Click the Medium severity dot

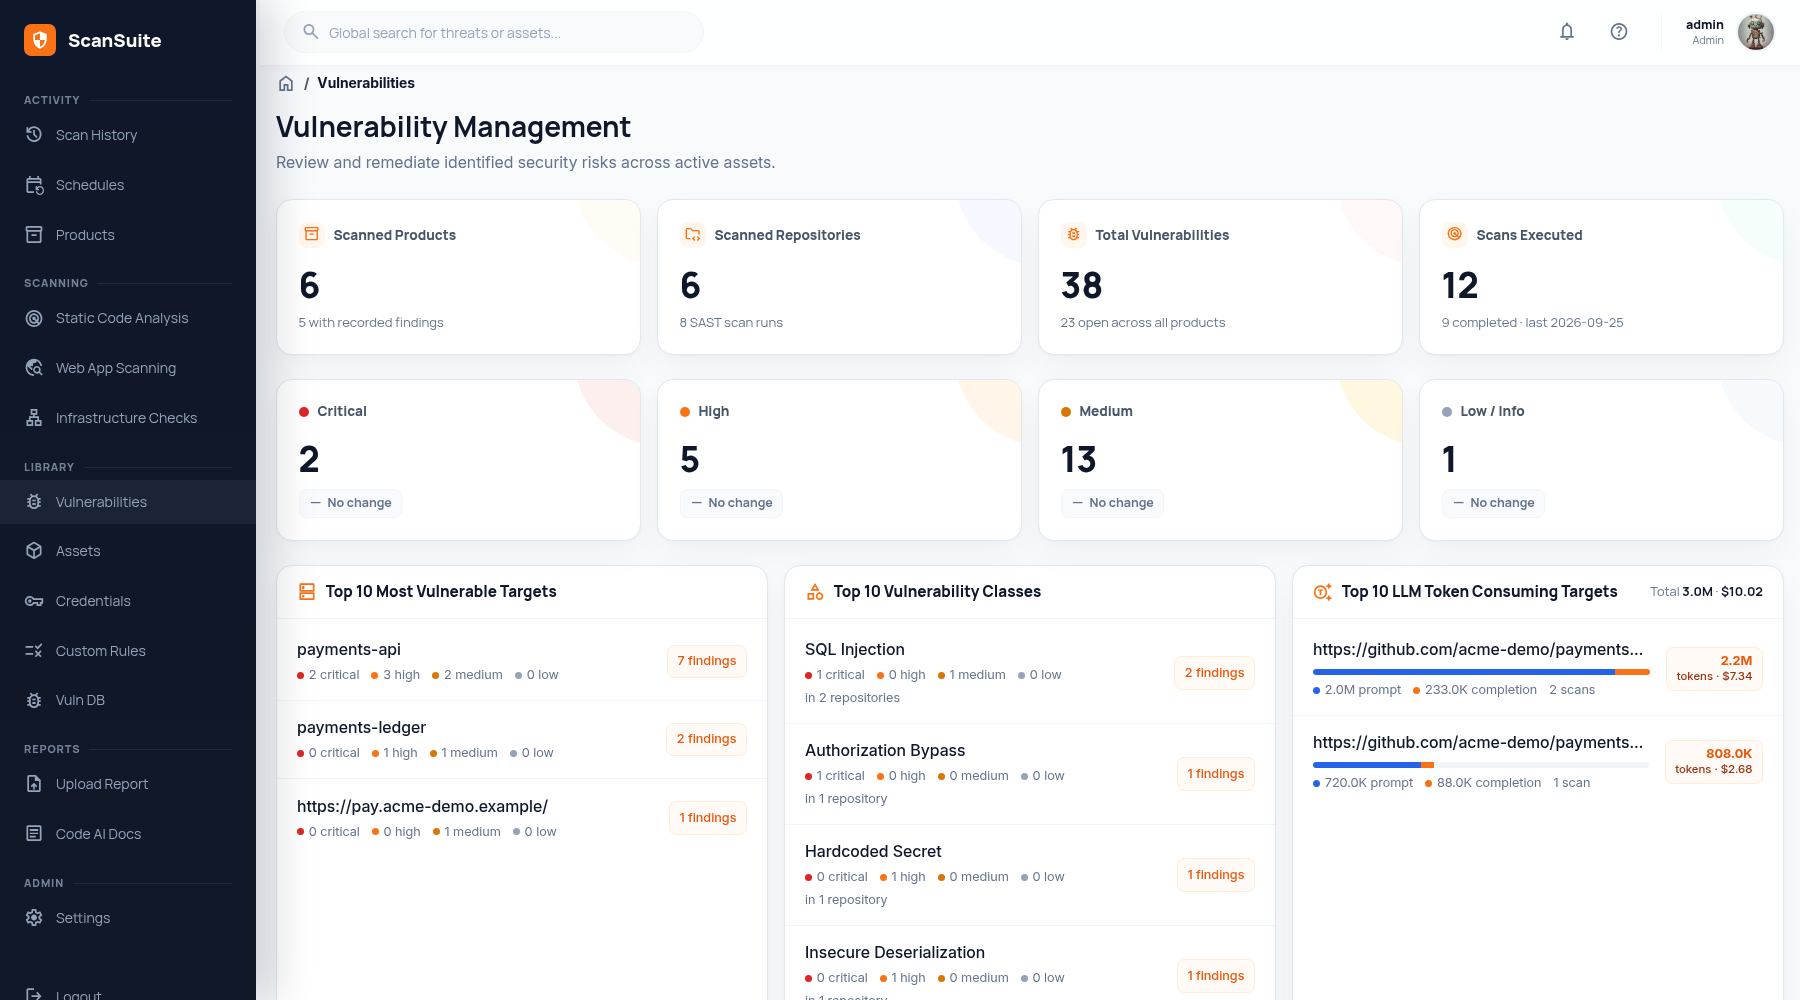click(1066, 412)
